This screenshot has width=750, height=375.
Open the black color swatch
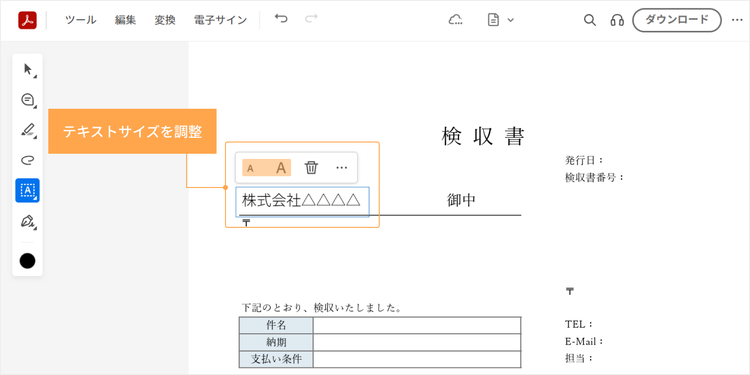coord(27,261)
